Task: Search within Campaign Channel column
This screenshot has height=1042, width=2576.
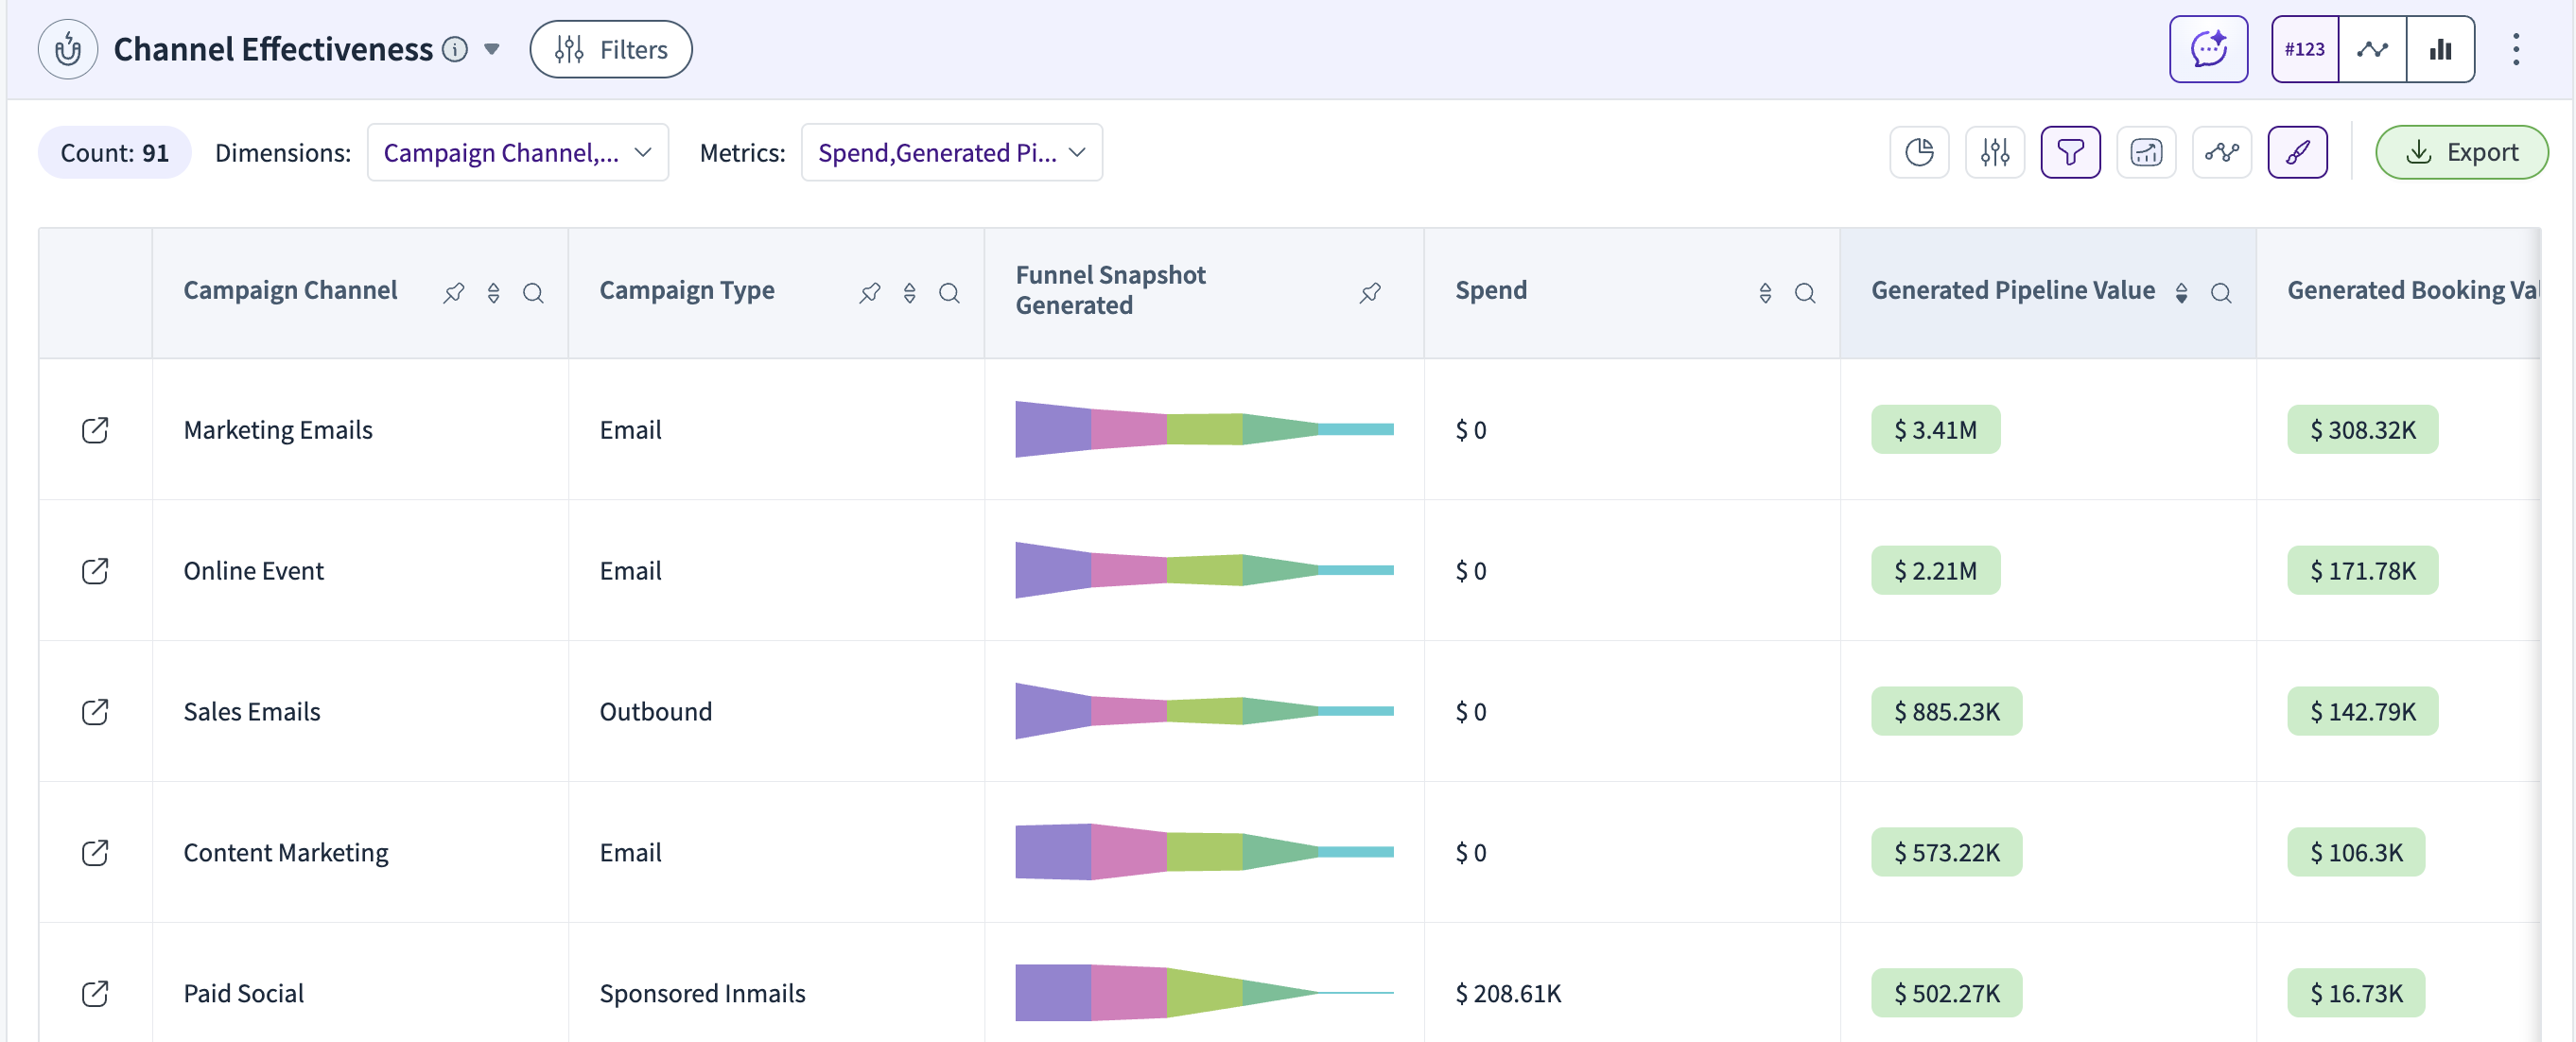Action: [x=533, y=293]
